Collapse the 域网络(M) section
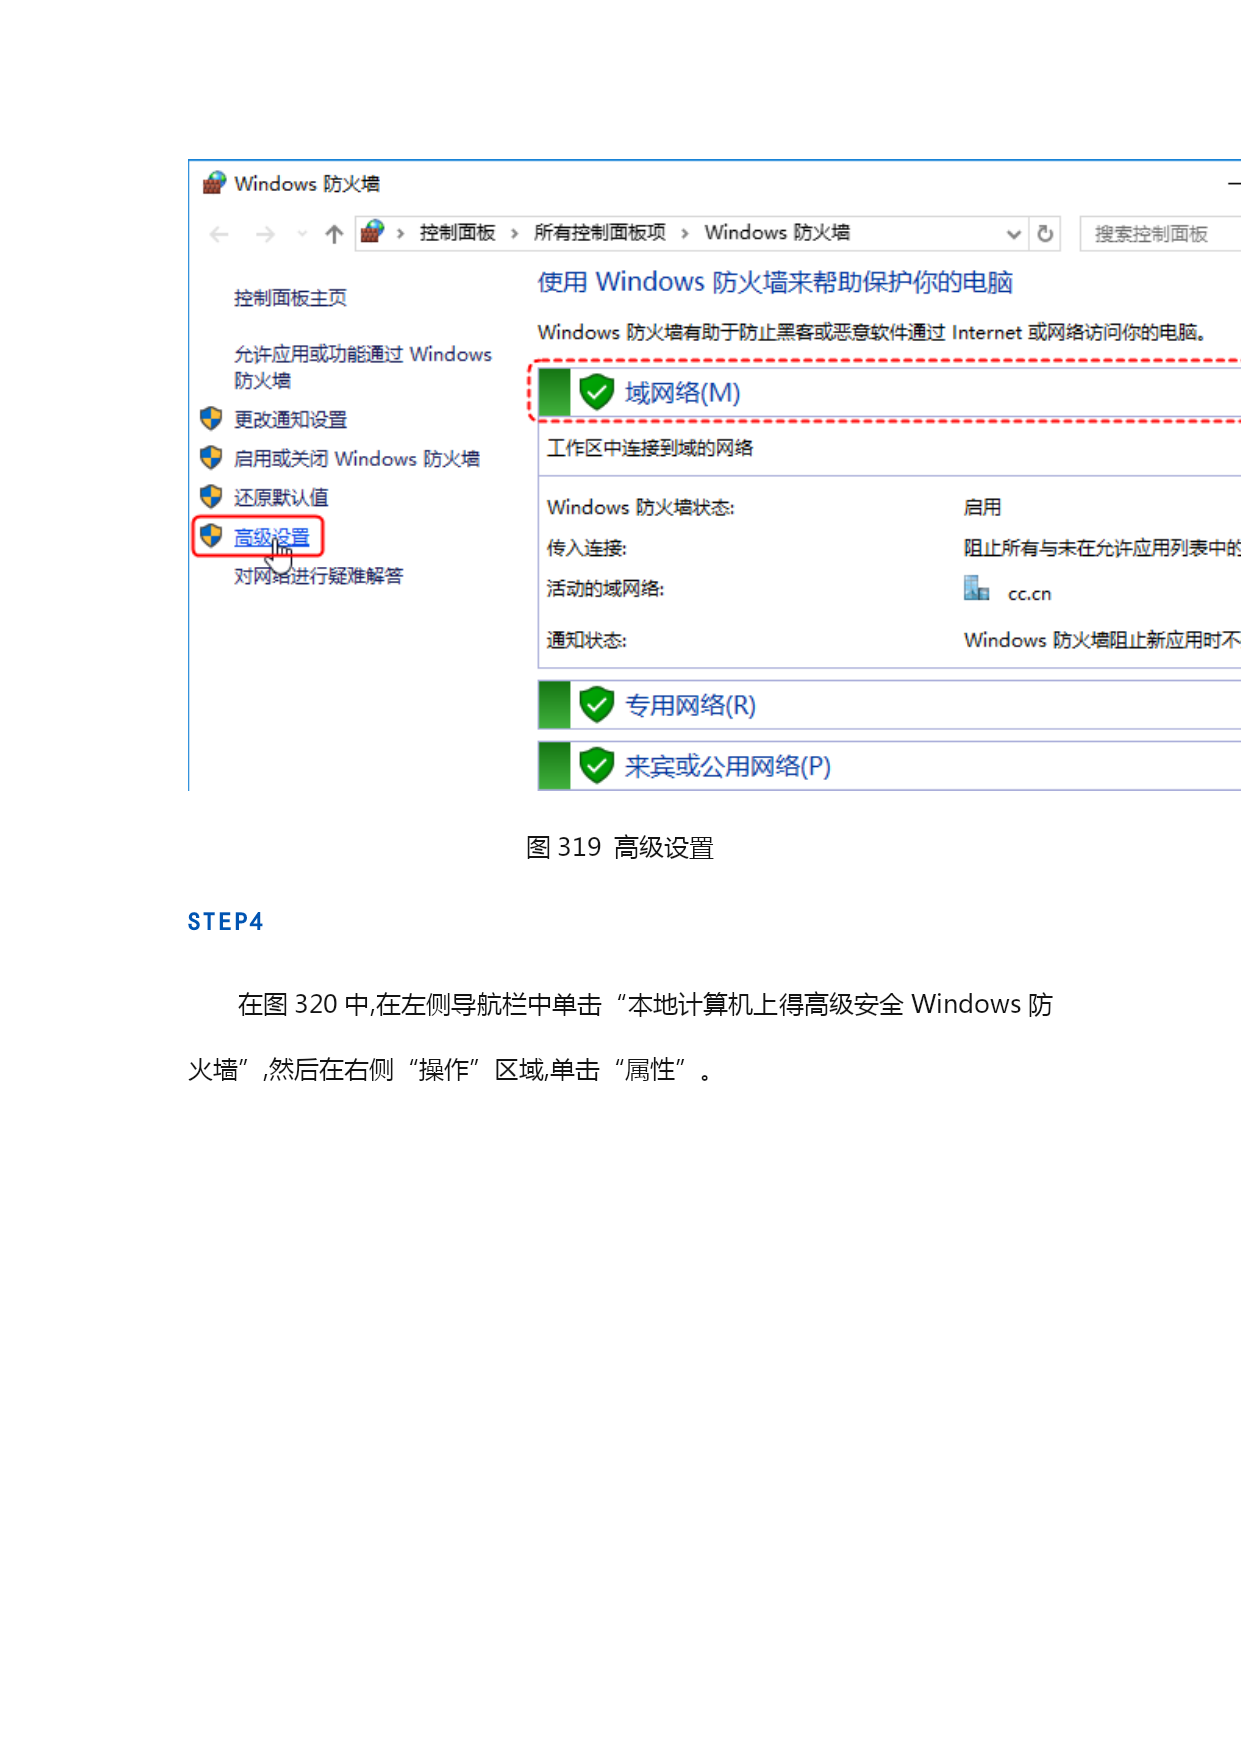Image resolution: width=1241 pixels, height=1754 pixels. 889,392
